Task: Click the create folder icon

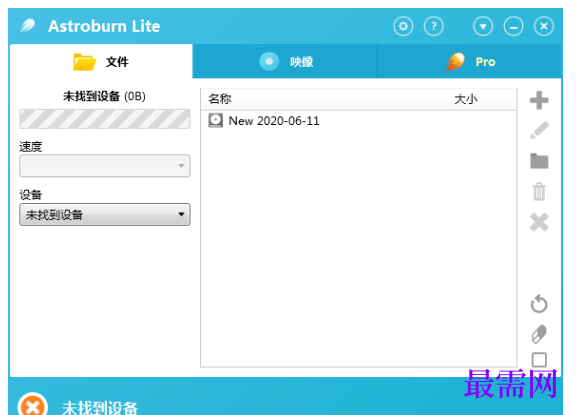Action: [x=539, y=161]
